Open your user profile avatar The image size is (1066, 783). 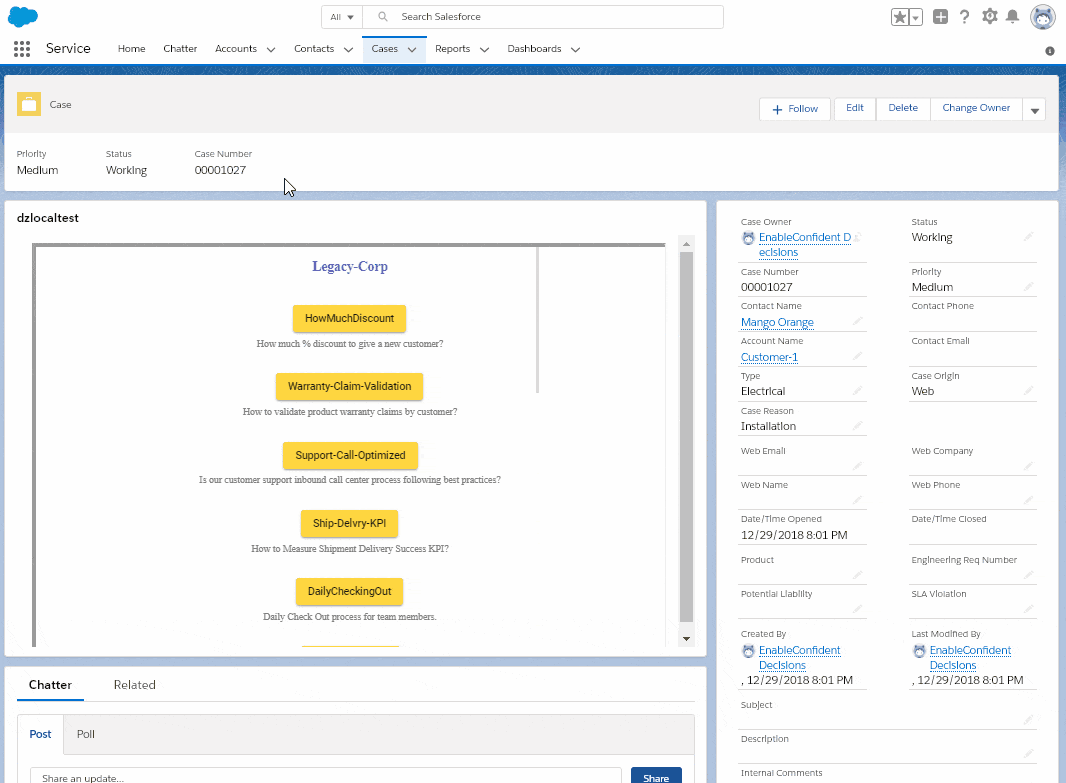(1042, 16)
